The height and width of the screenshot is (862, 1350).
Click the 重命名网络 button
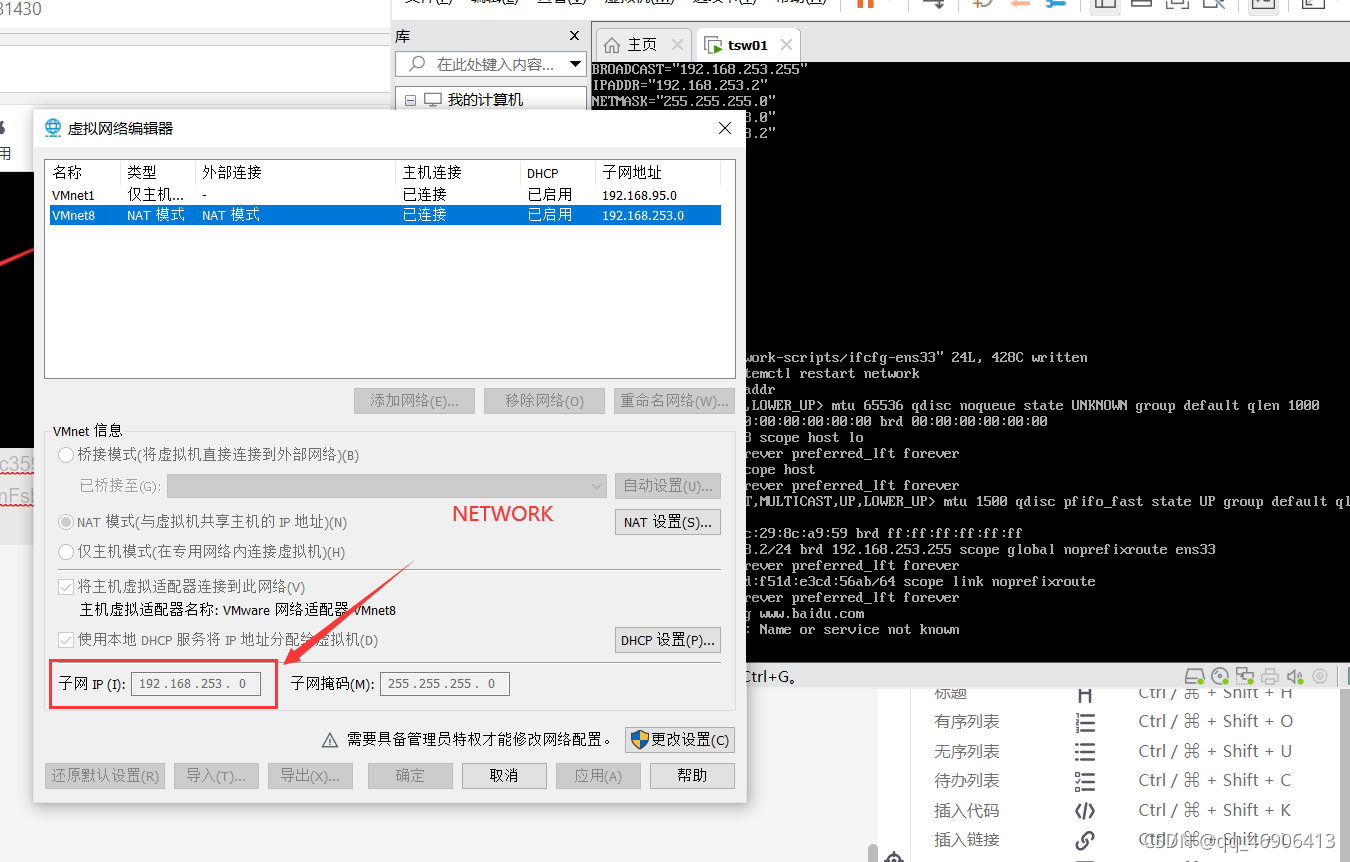pos(674,401)
